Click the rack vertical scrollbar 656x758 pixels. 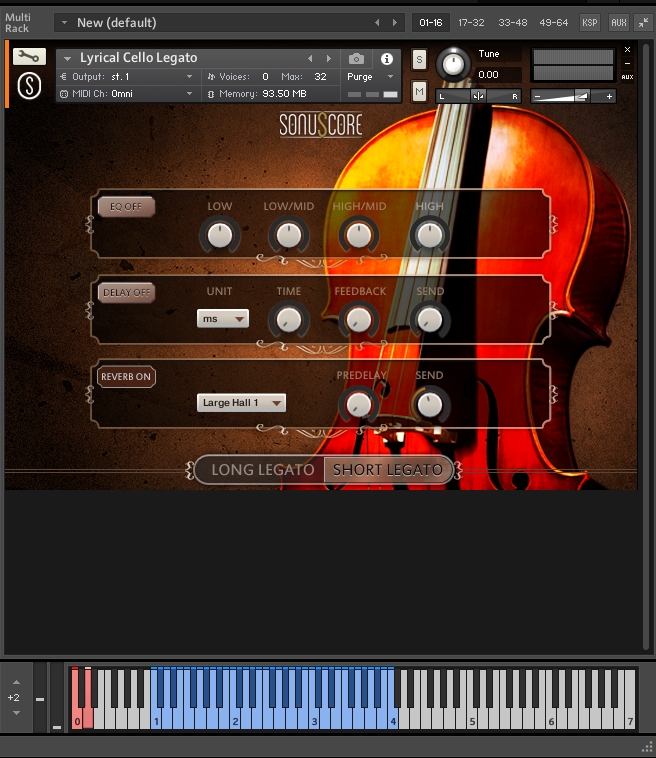point(646,346)
